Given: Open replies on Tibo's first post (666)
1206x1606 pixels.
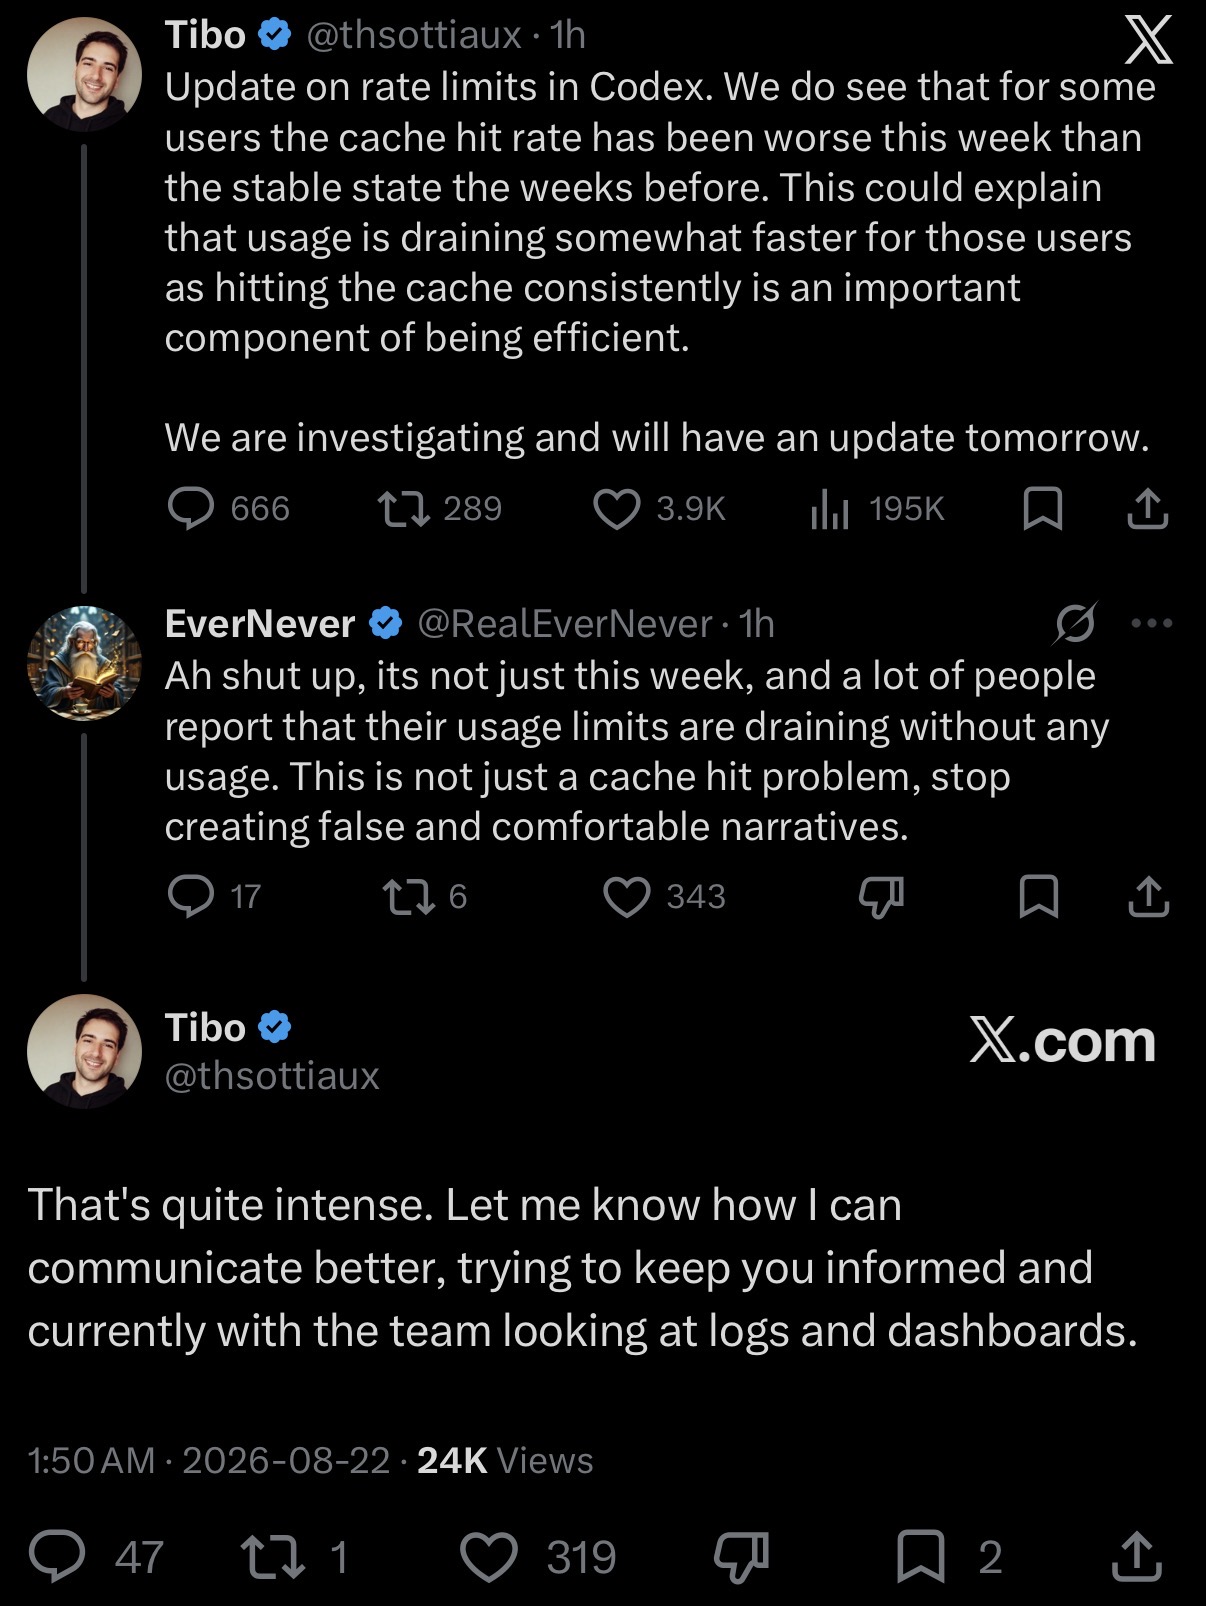Looking at the screenshot, I should 229,508.
